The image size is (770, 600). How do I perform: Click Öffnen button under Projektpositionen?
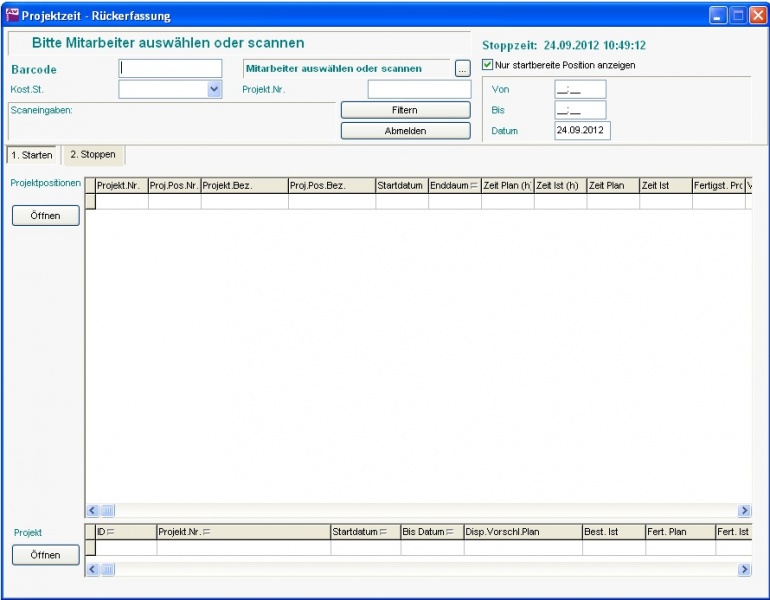[x=46, y=216]
